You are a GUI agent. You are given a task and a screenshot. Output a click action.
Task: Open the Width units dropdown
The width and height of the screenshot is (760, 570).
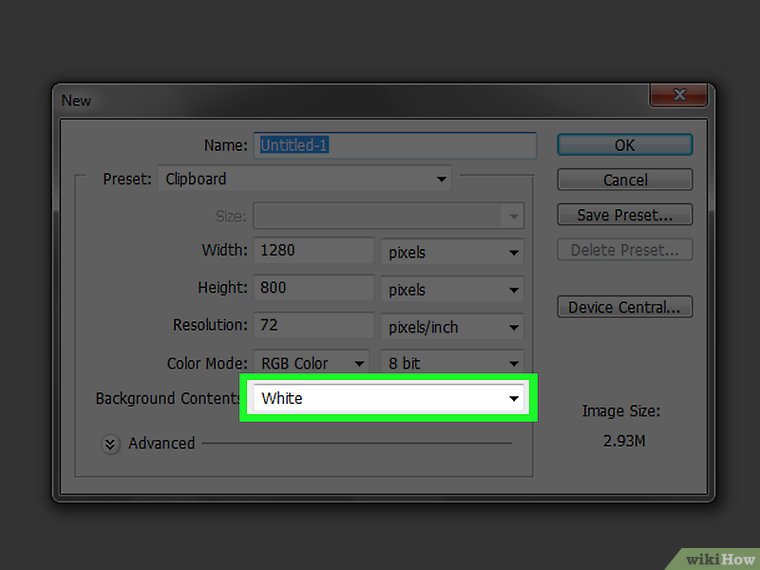pos(452,252)
